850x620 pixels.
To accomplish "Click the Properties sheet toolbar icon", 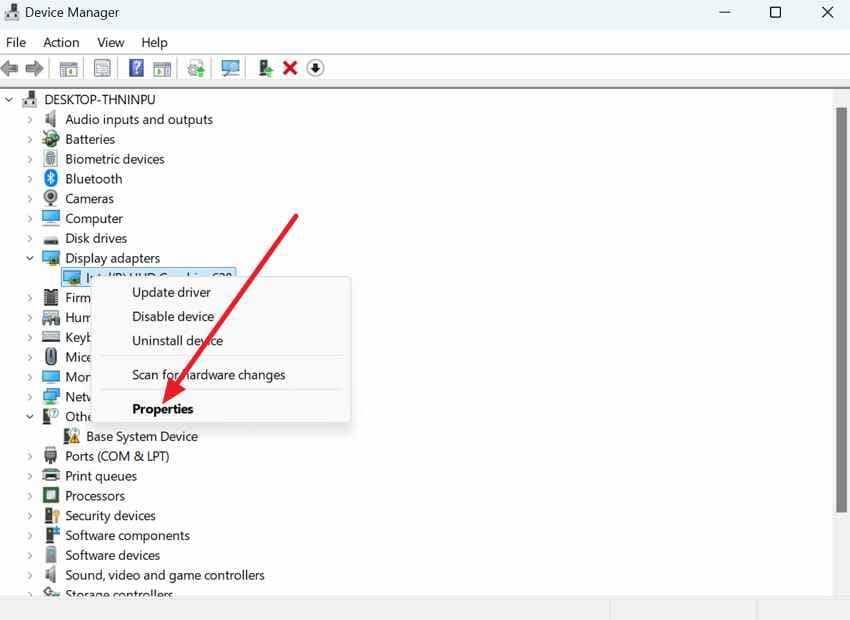I will coord(102,68).
